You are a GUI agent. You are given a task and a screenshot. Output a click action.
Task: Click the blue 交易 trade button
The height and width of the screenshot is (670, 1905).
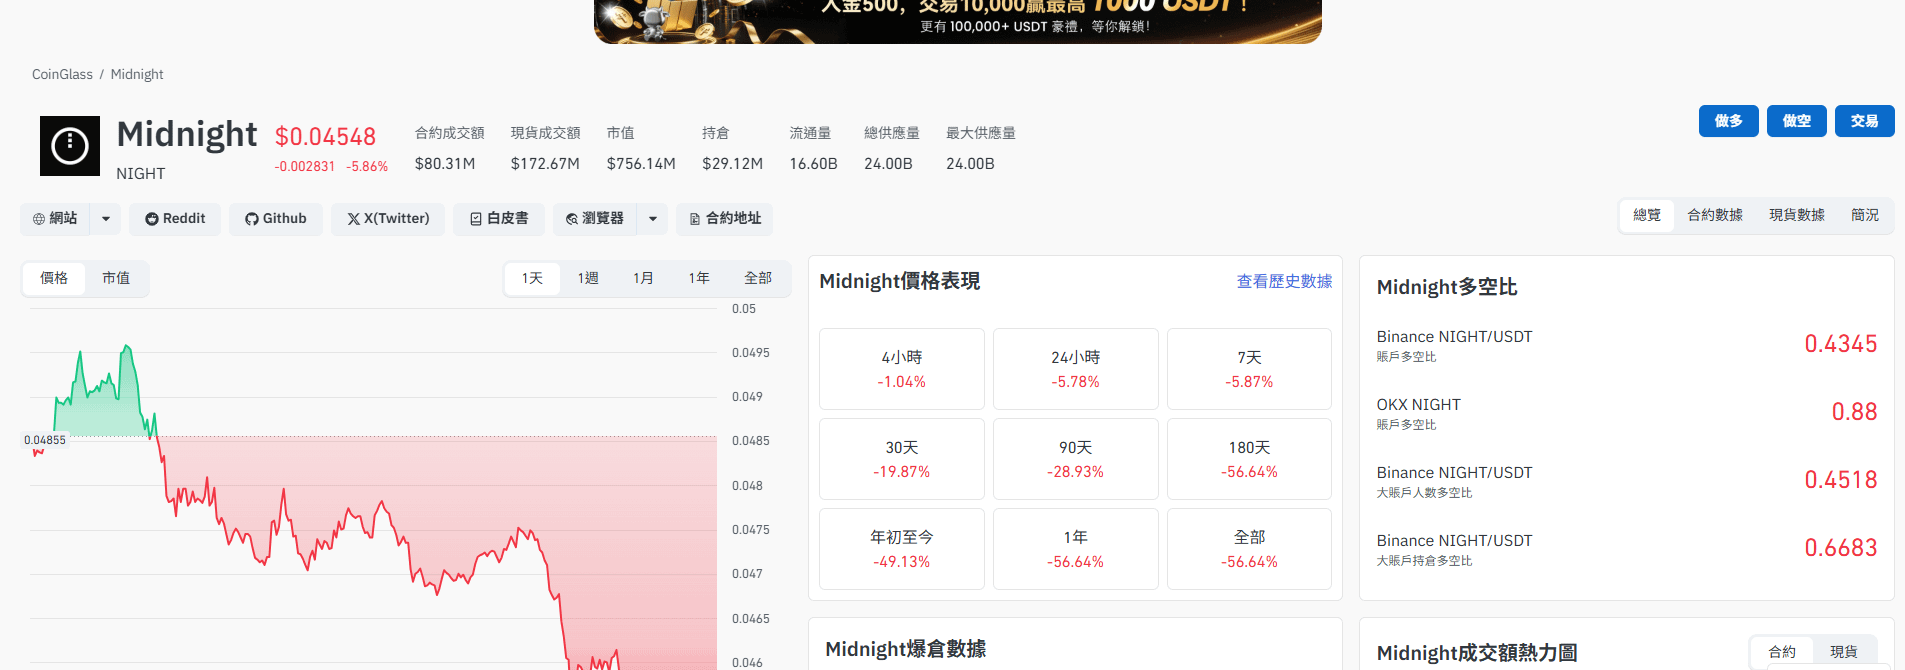[1865, 121]
